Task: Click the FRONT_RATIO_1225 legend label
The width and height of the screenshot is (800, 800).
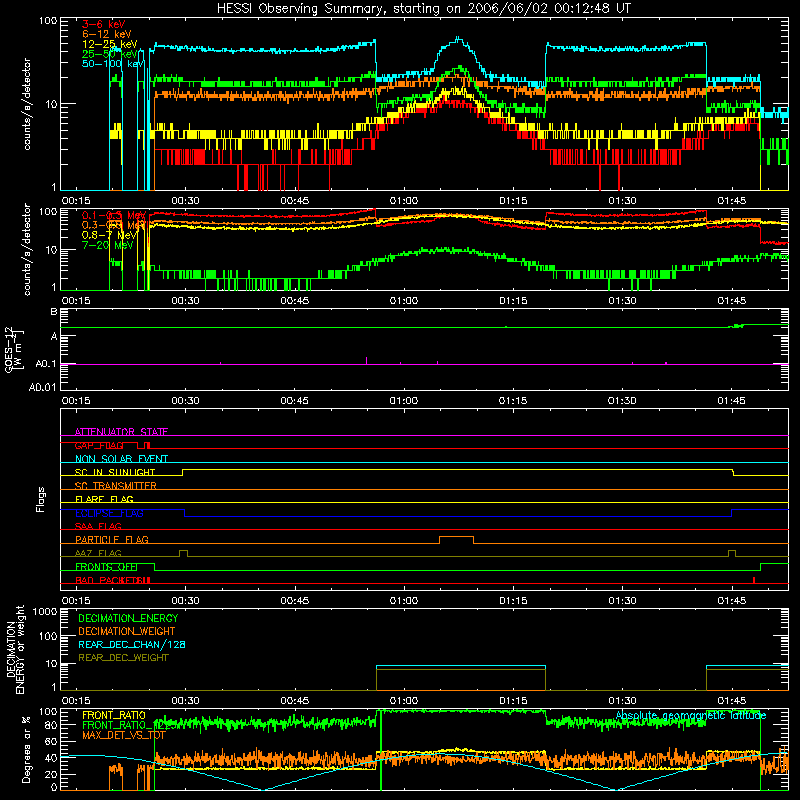Action: pos(128,725)
